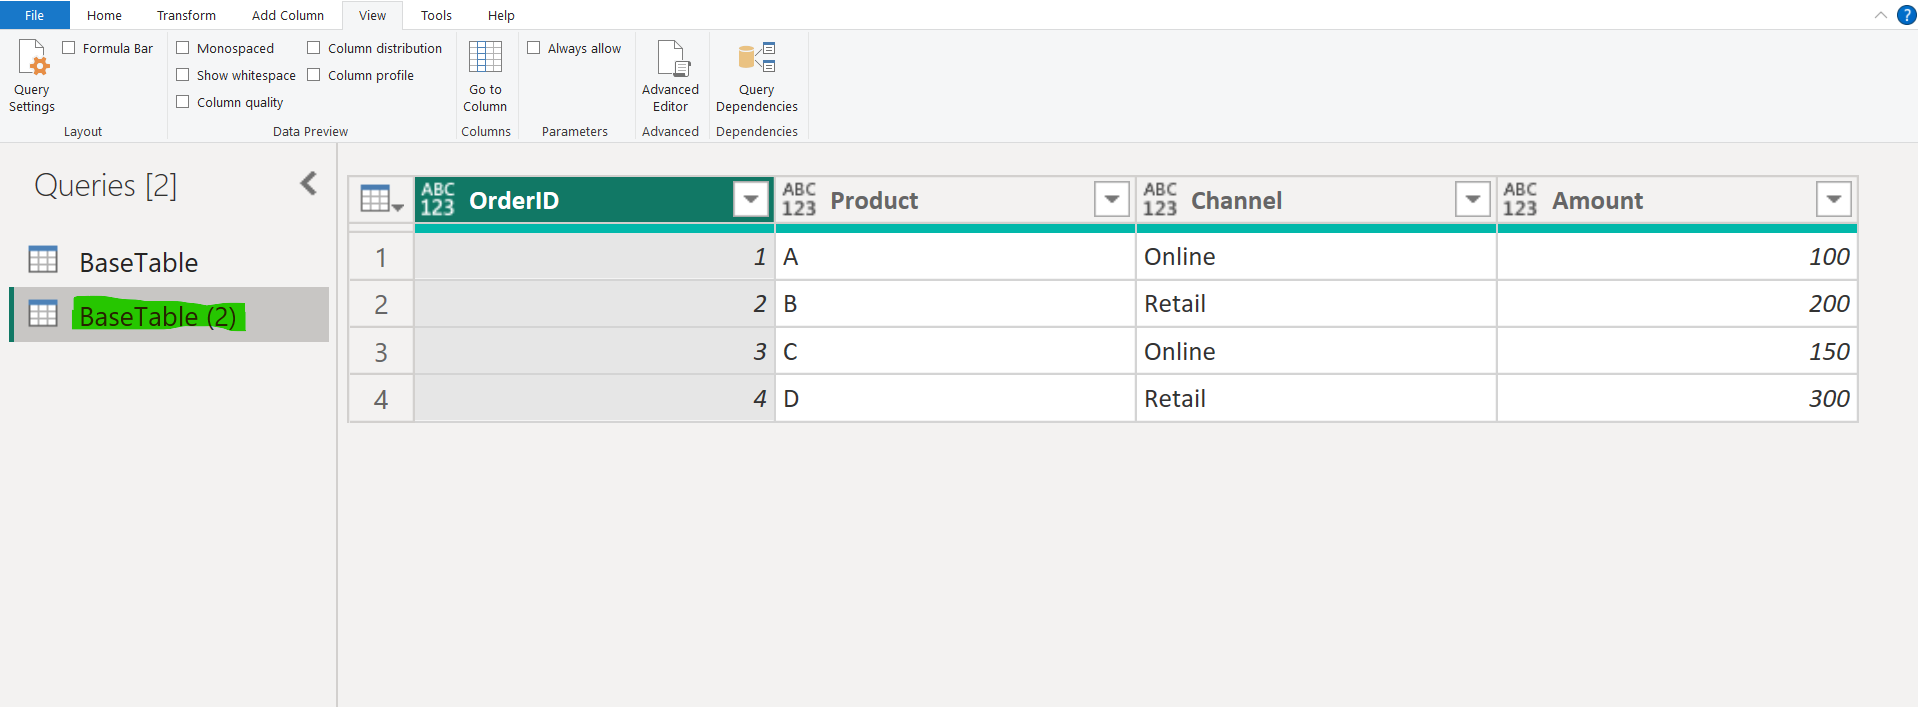Select the BaseTable query
Viewport: 1918px width, 707px height.
[138, 262]
